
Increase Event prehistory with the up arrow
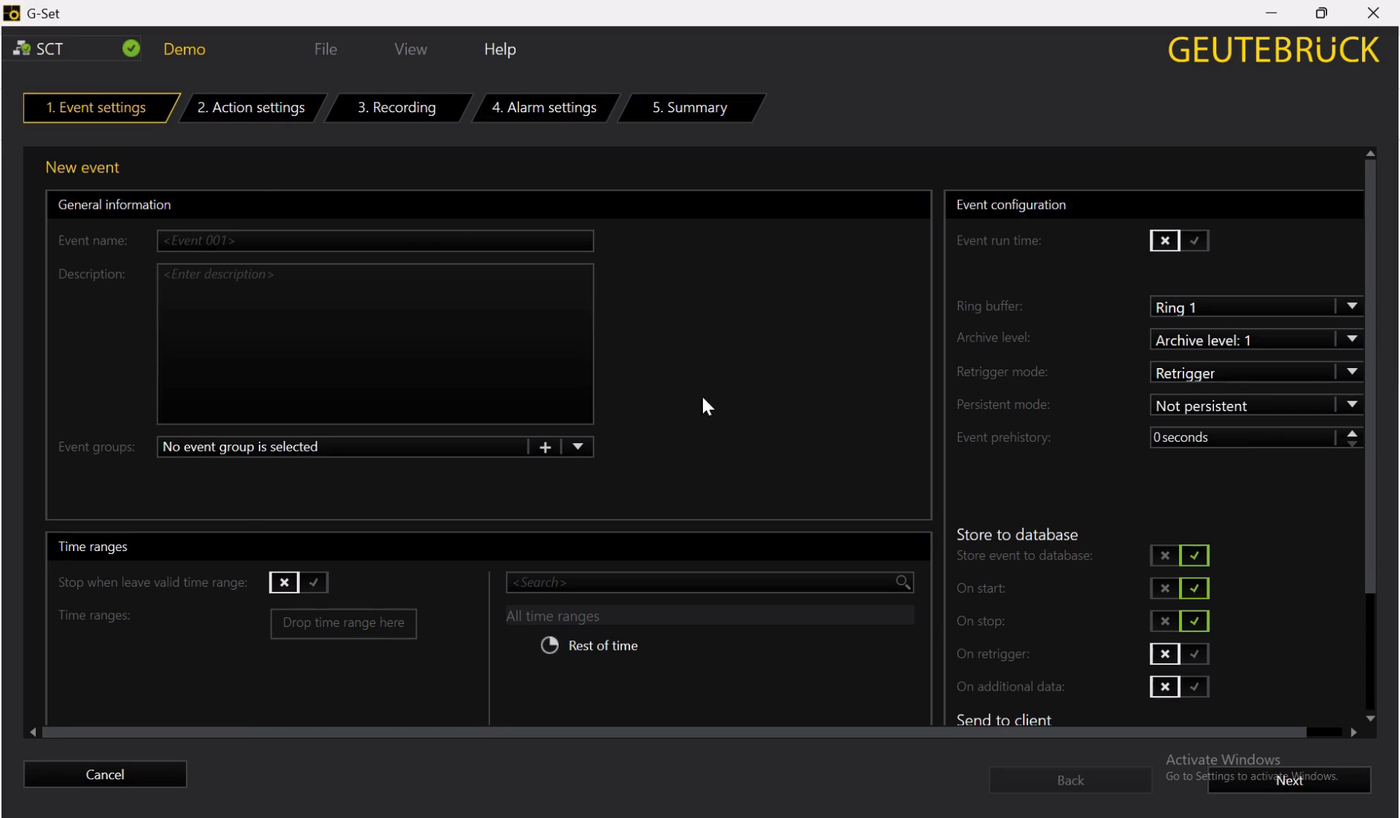pyautogui.click(x=1352, y=433)
